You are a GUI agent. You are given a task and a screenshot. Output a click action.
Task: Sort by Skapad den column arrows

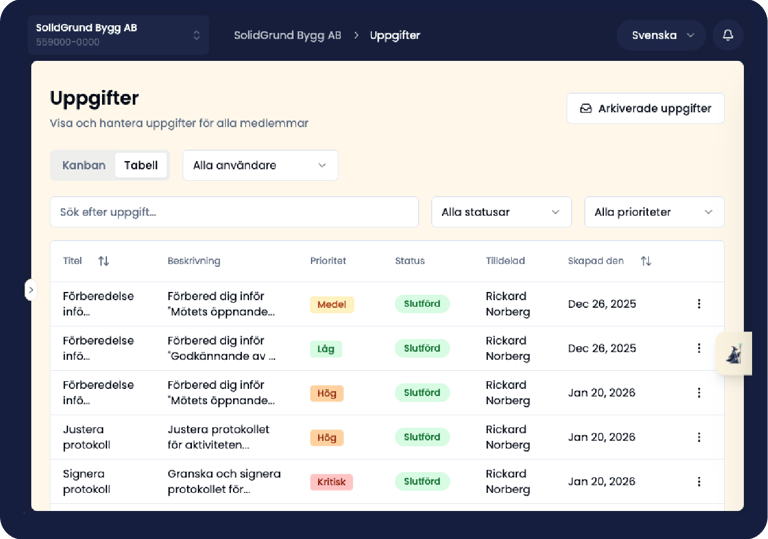[646, 261]
